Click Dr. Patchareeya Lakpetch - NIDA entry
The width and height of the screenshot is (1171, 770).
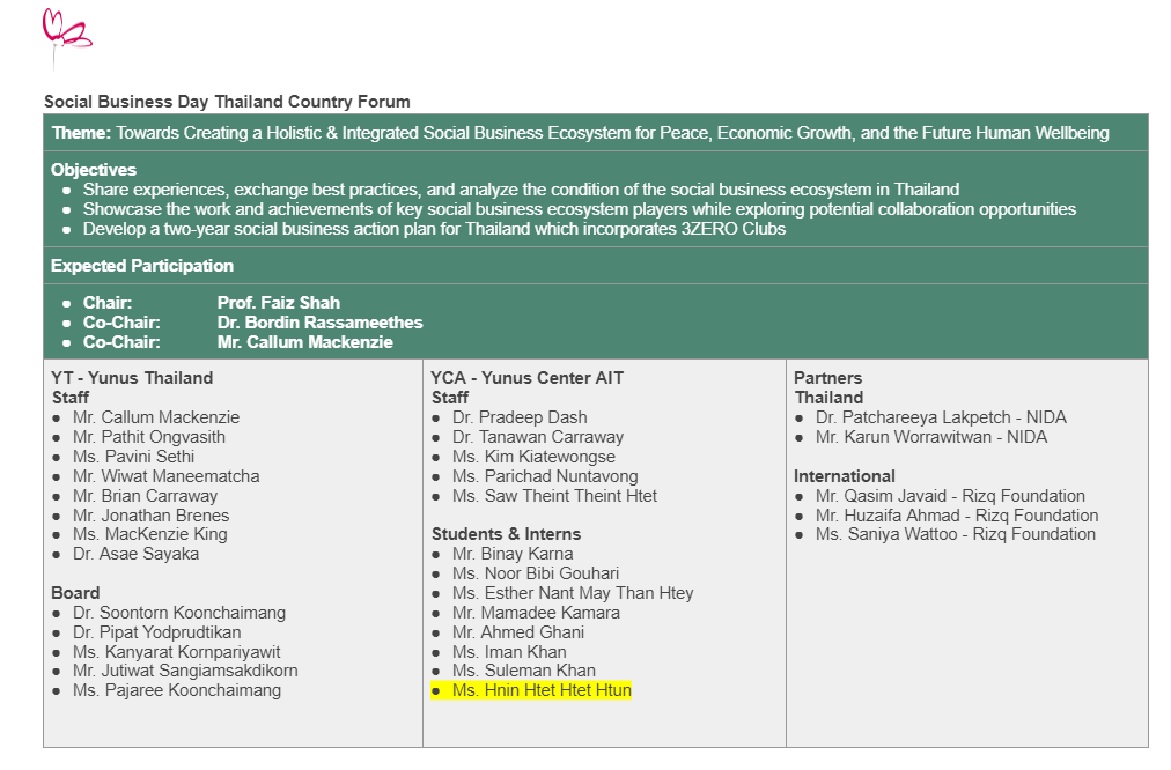(x=940, y=417)
